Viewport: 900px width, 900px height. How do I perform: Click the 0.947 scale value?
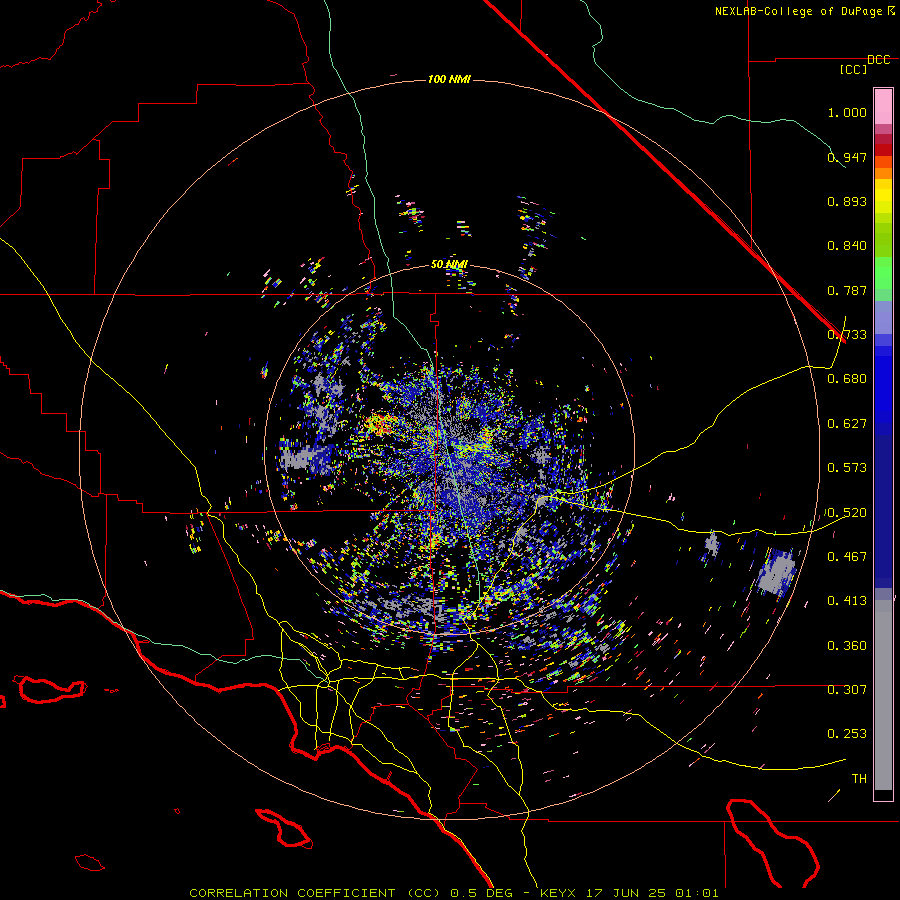[847, 157]
